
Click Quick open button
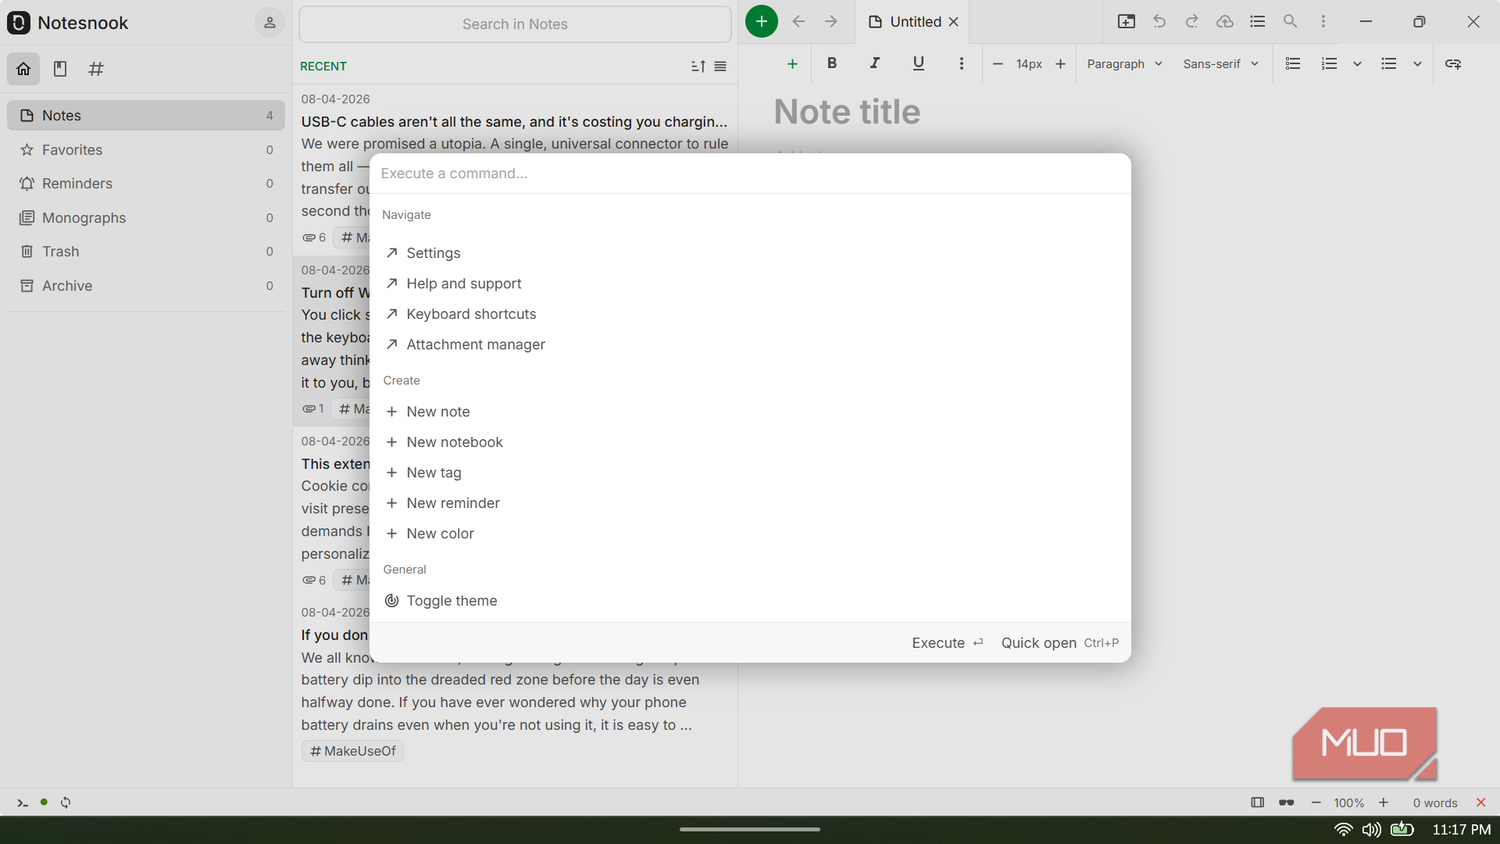(1060, 643)
